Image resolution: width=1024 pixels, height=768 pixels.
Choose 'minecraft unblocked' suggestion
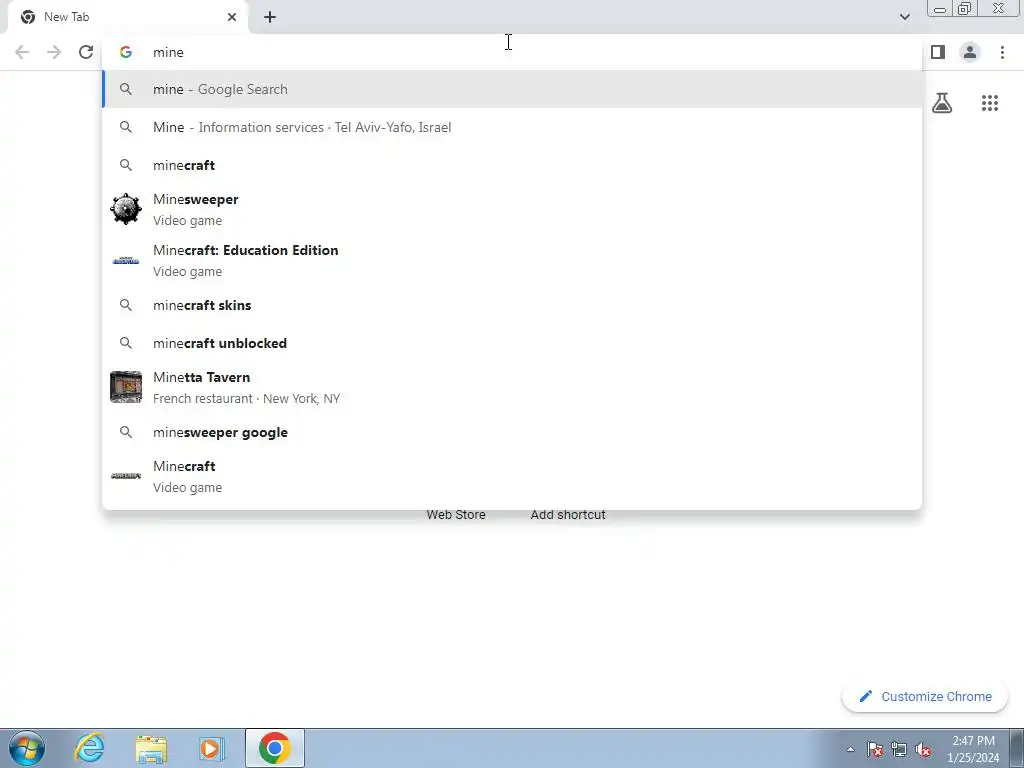pyautogui.click(x=512, y=343)
